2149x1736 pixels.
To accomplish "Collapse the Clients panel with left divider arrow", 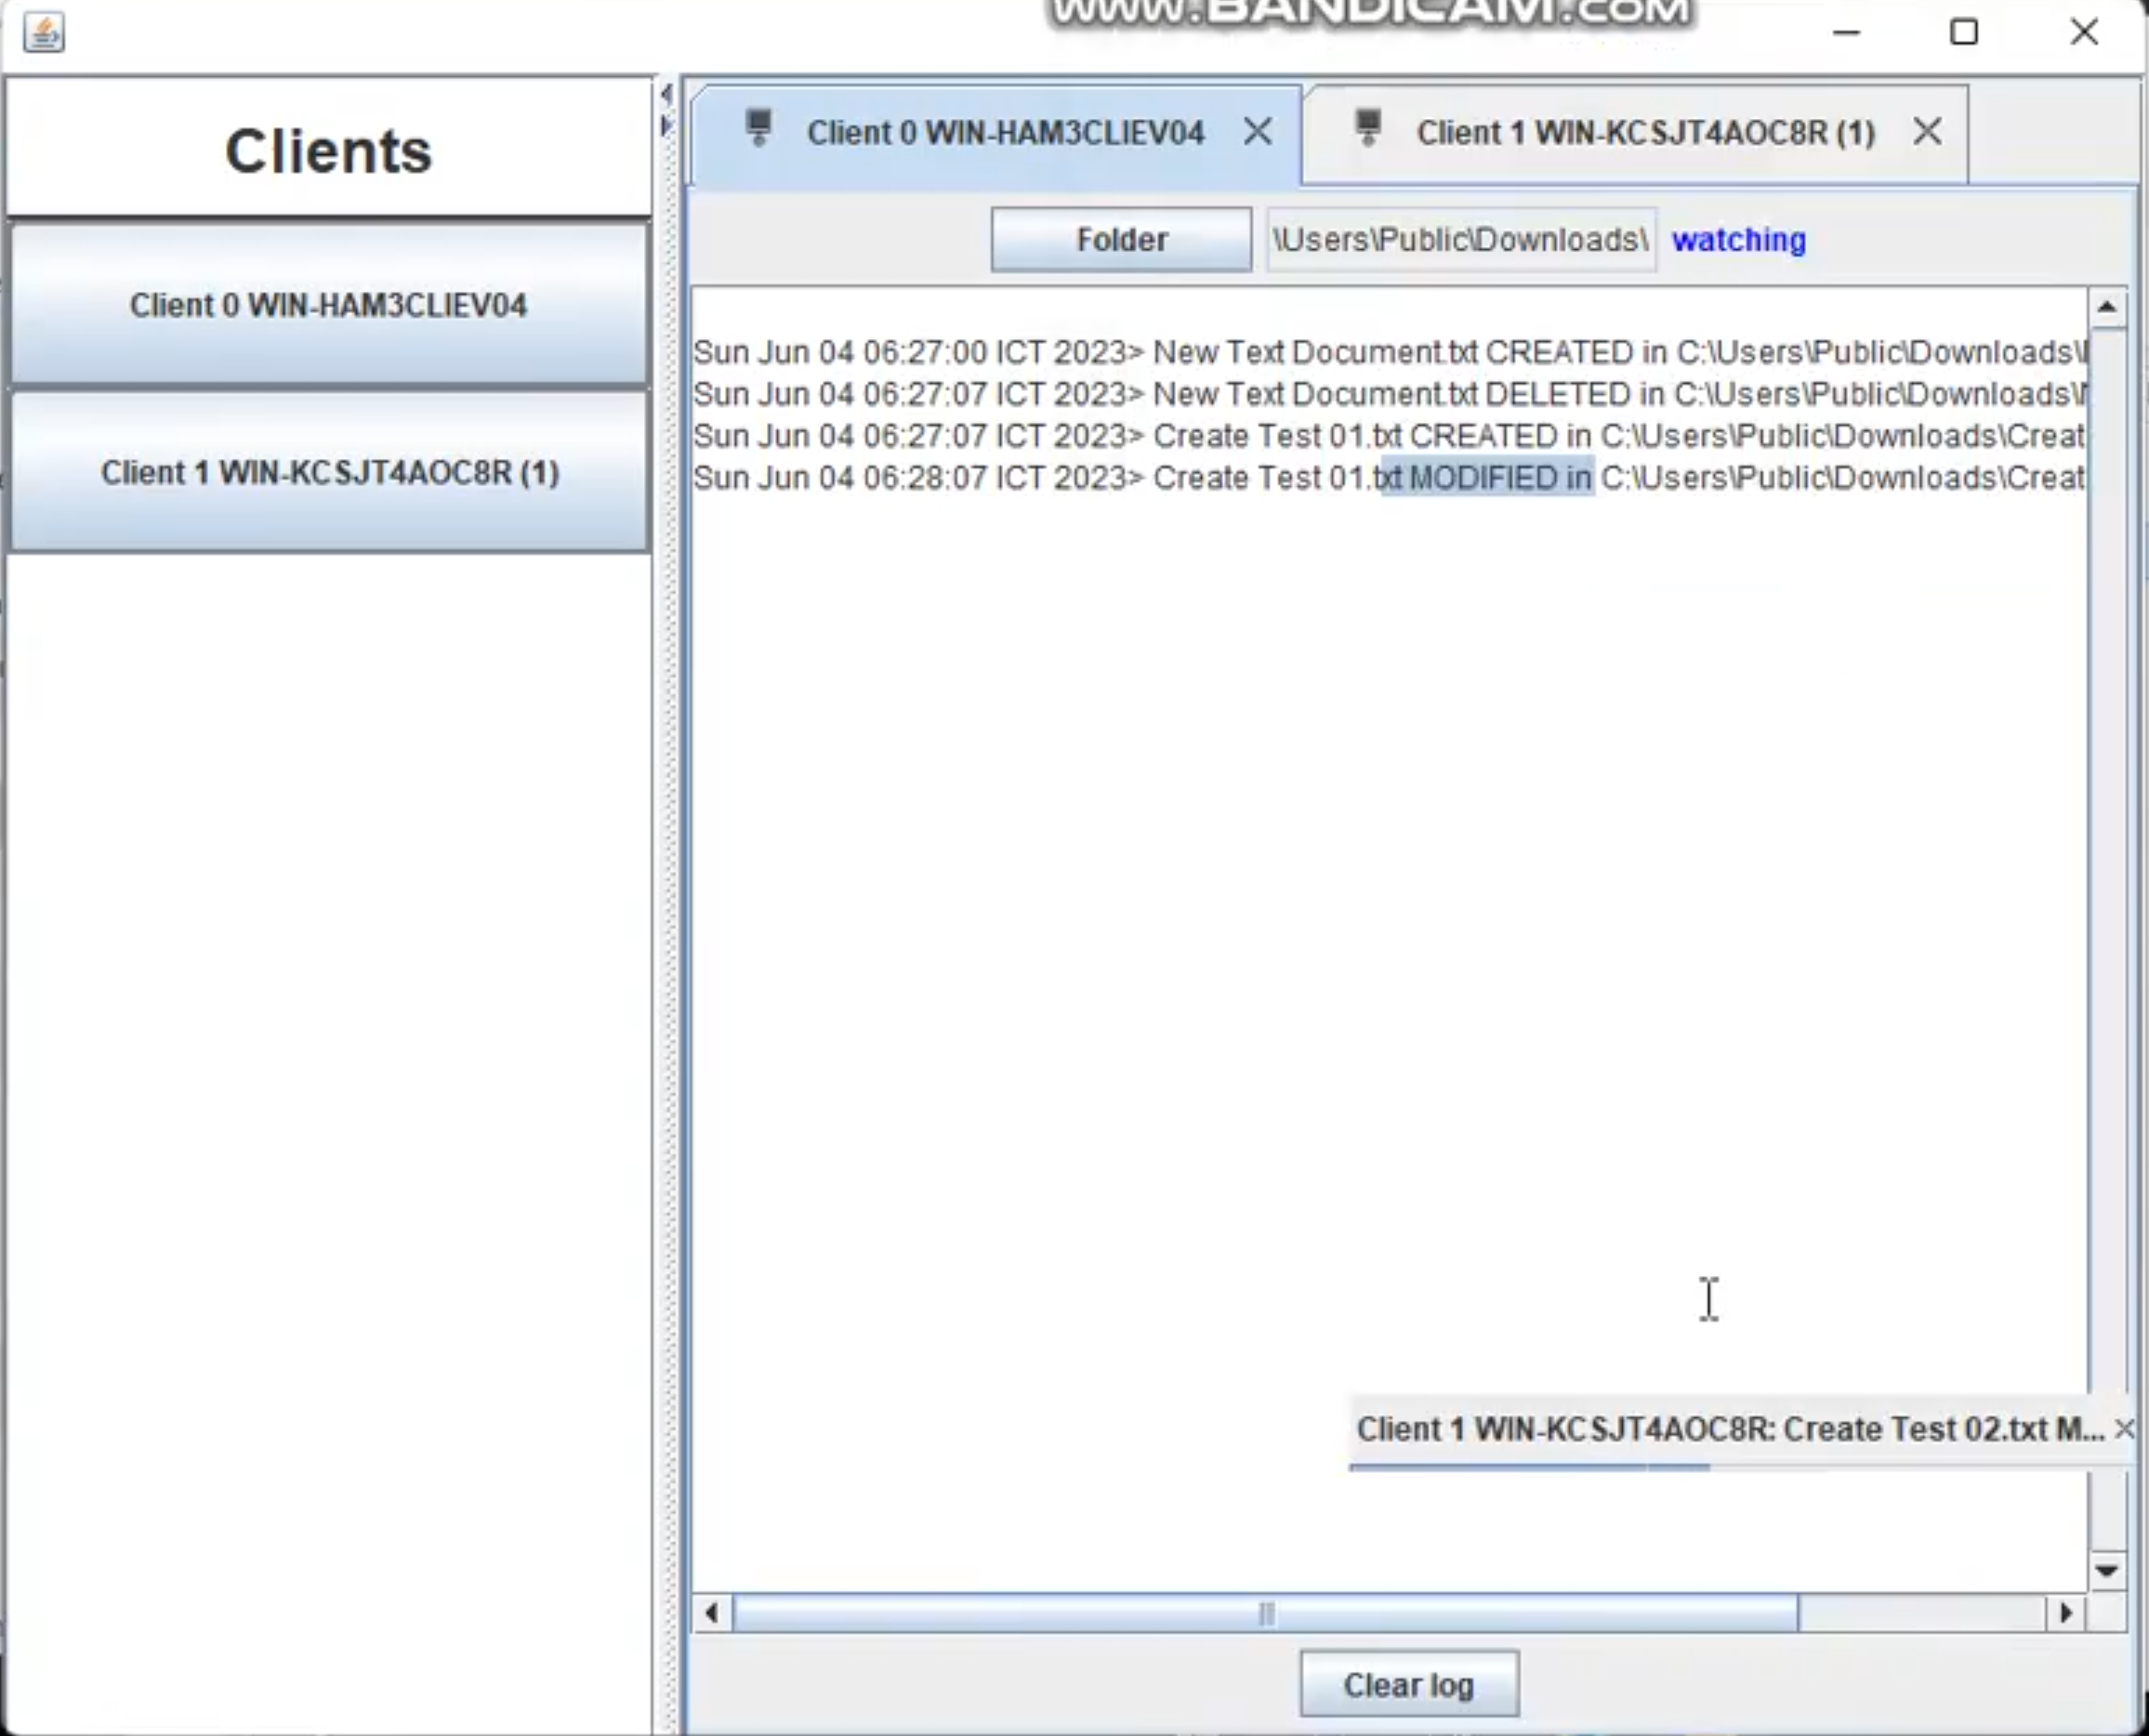I will click(666, 94).
